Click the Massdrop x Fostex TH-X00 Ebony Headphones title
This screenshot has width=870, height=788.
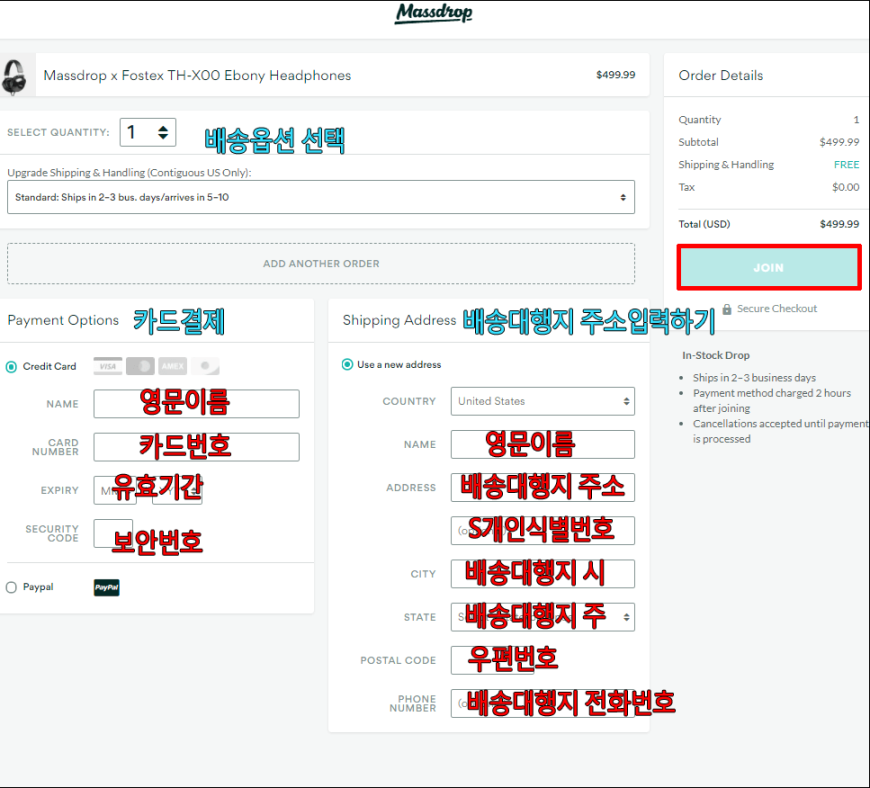click(197, 75)
